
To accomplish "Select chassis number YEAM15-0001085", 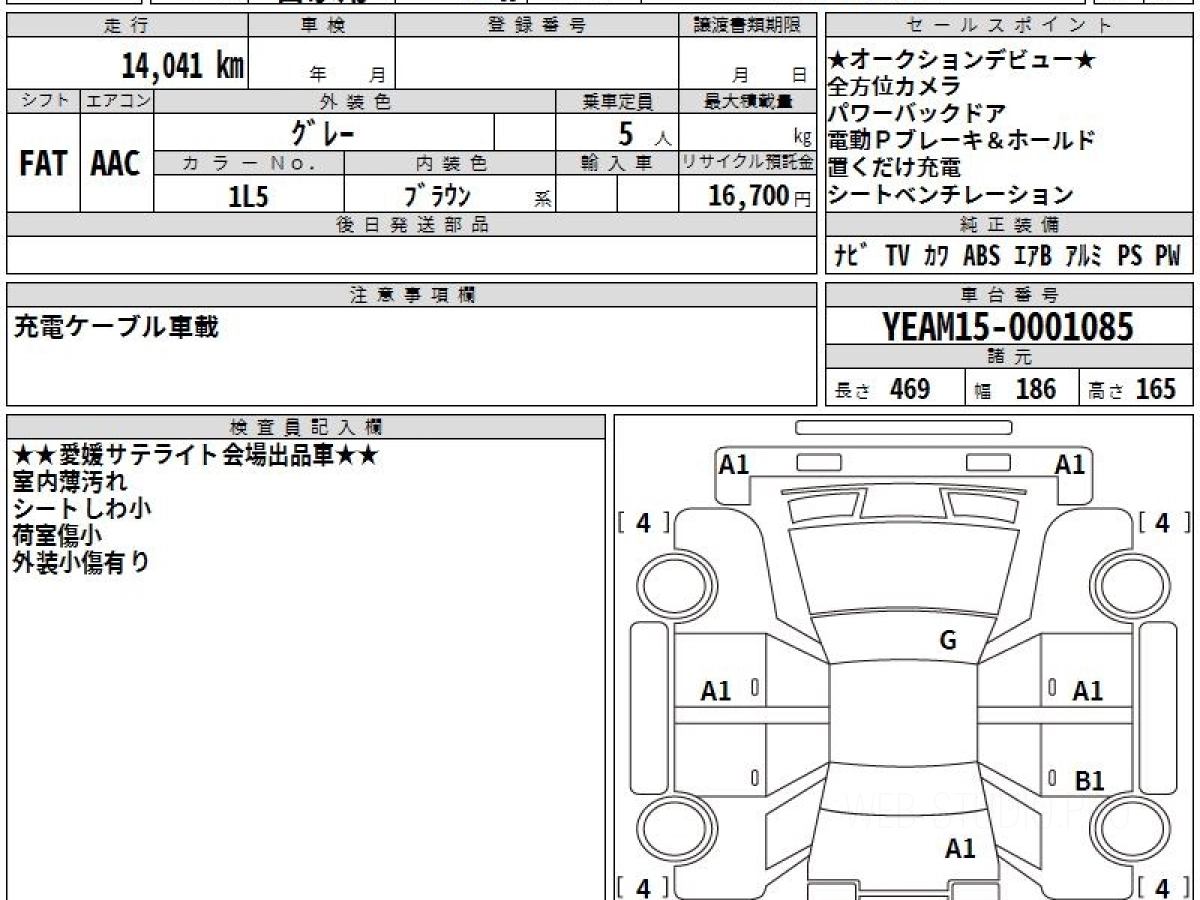I will click(x=1008, y=326).
